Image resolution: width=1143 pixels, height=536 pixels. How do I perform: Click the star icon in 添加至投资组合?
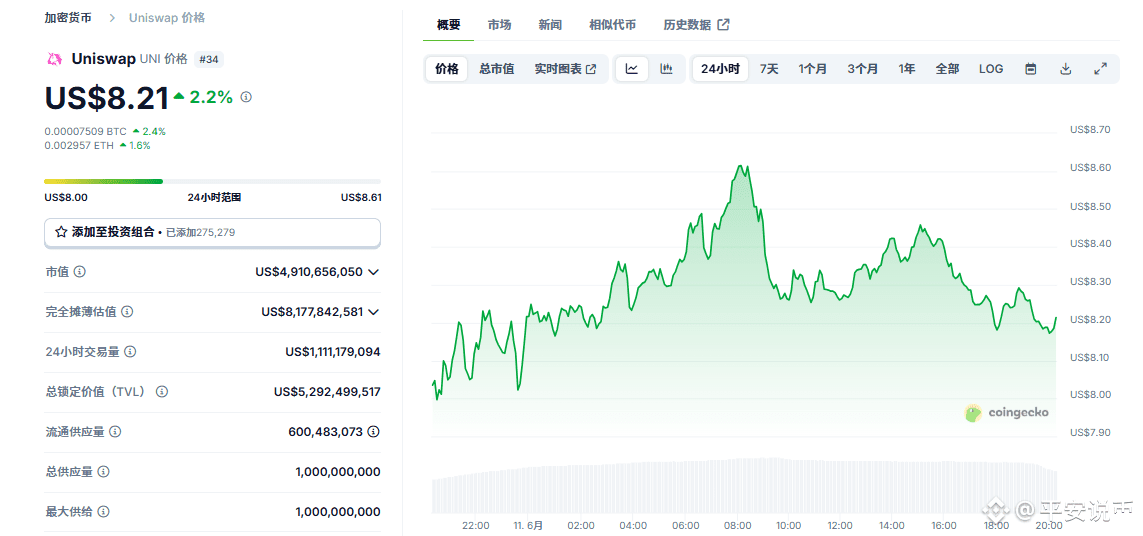pyautogui.click(x=61, y=233)
